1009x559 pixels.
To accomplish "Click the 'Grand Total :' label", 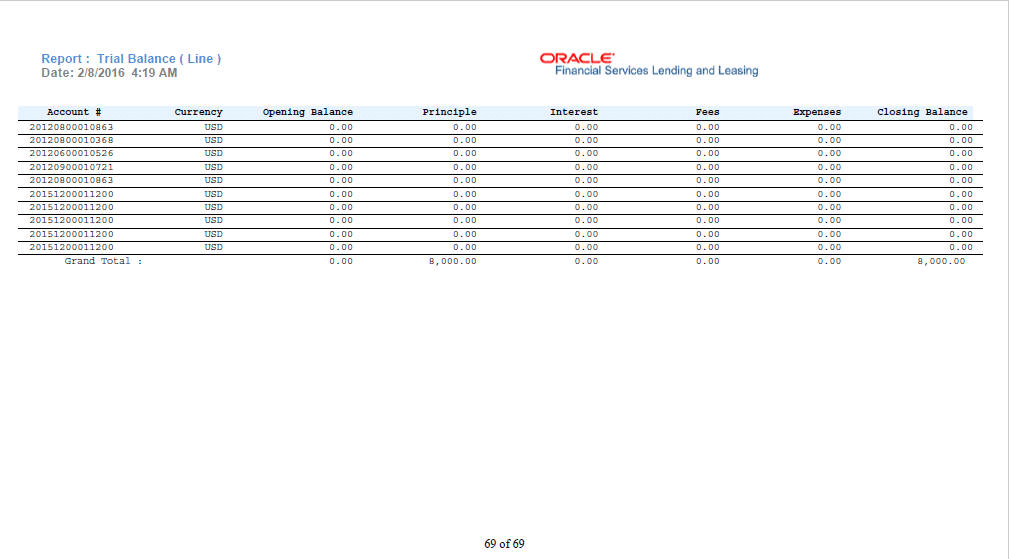I will pos(103,261).
